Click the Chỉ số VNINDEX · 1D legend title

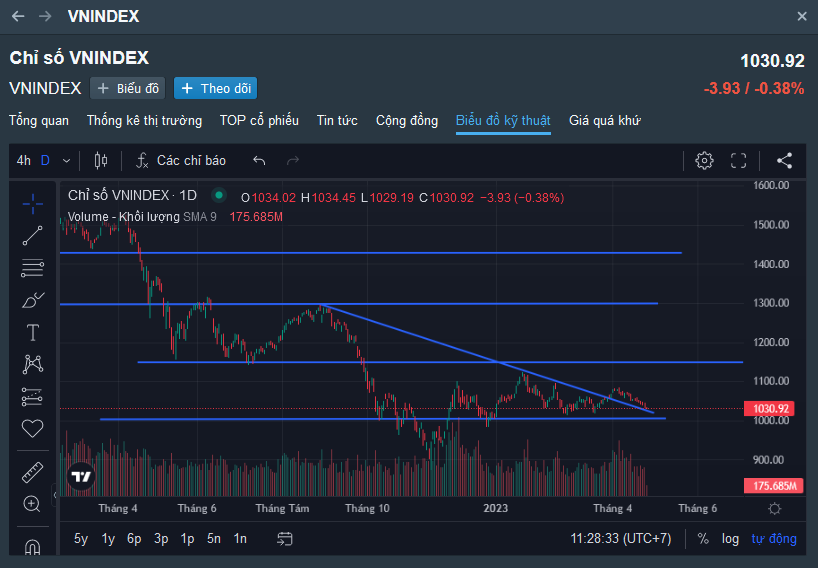133,196
